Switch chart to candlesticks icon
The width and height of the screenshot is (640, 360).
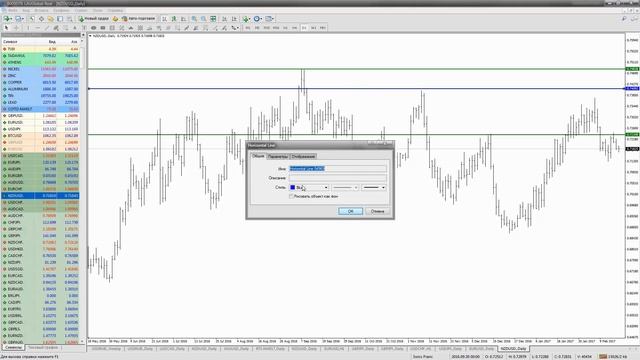[173, 19]
